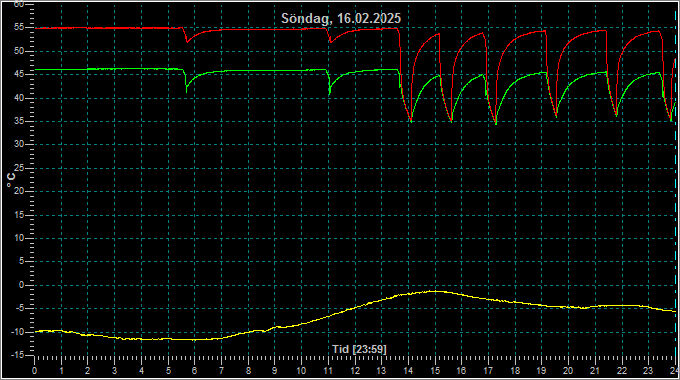
Task: Click the -10 temperature axis label
Action: (17, 332)
